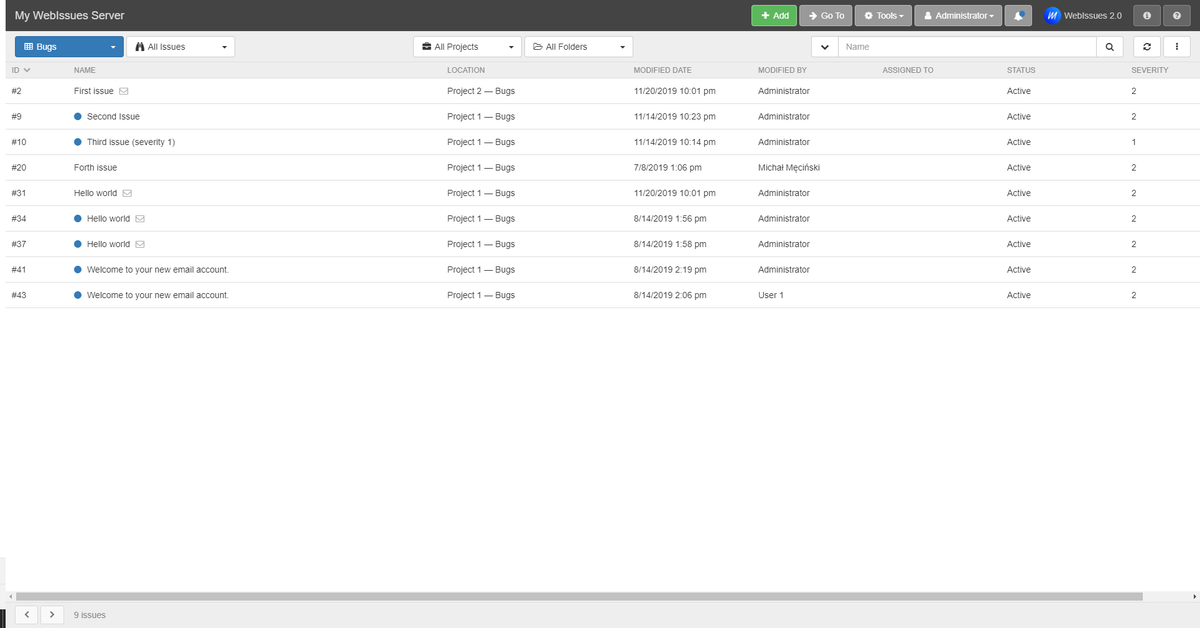The width and height of the screenshot is (1200, 628).
Task: Sort by Location column header
Action: [466, 70]
